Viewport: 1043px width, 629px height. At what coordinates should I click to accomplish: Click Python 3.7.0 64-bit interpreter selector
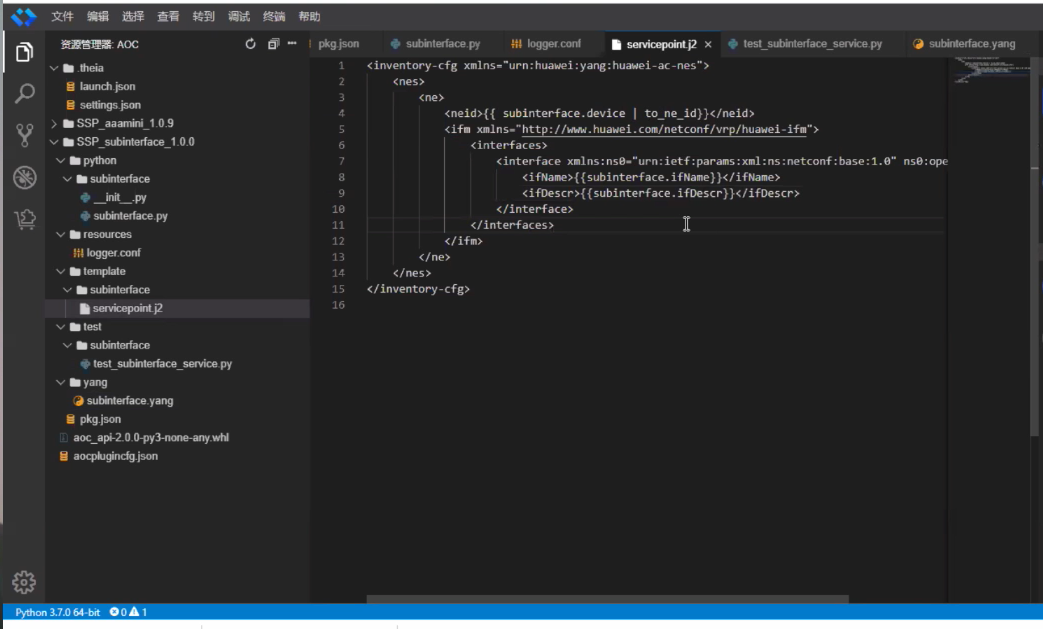pos(57,612)
